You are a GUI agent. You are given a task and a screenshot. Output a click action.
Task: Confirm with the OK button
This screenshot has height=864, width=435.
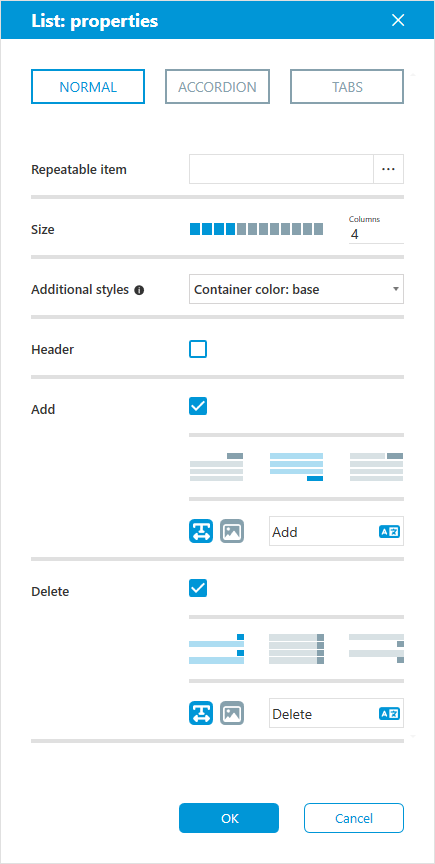pyautogui.click(x=229, y=818)
